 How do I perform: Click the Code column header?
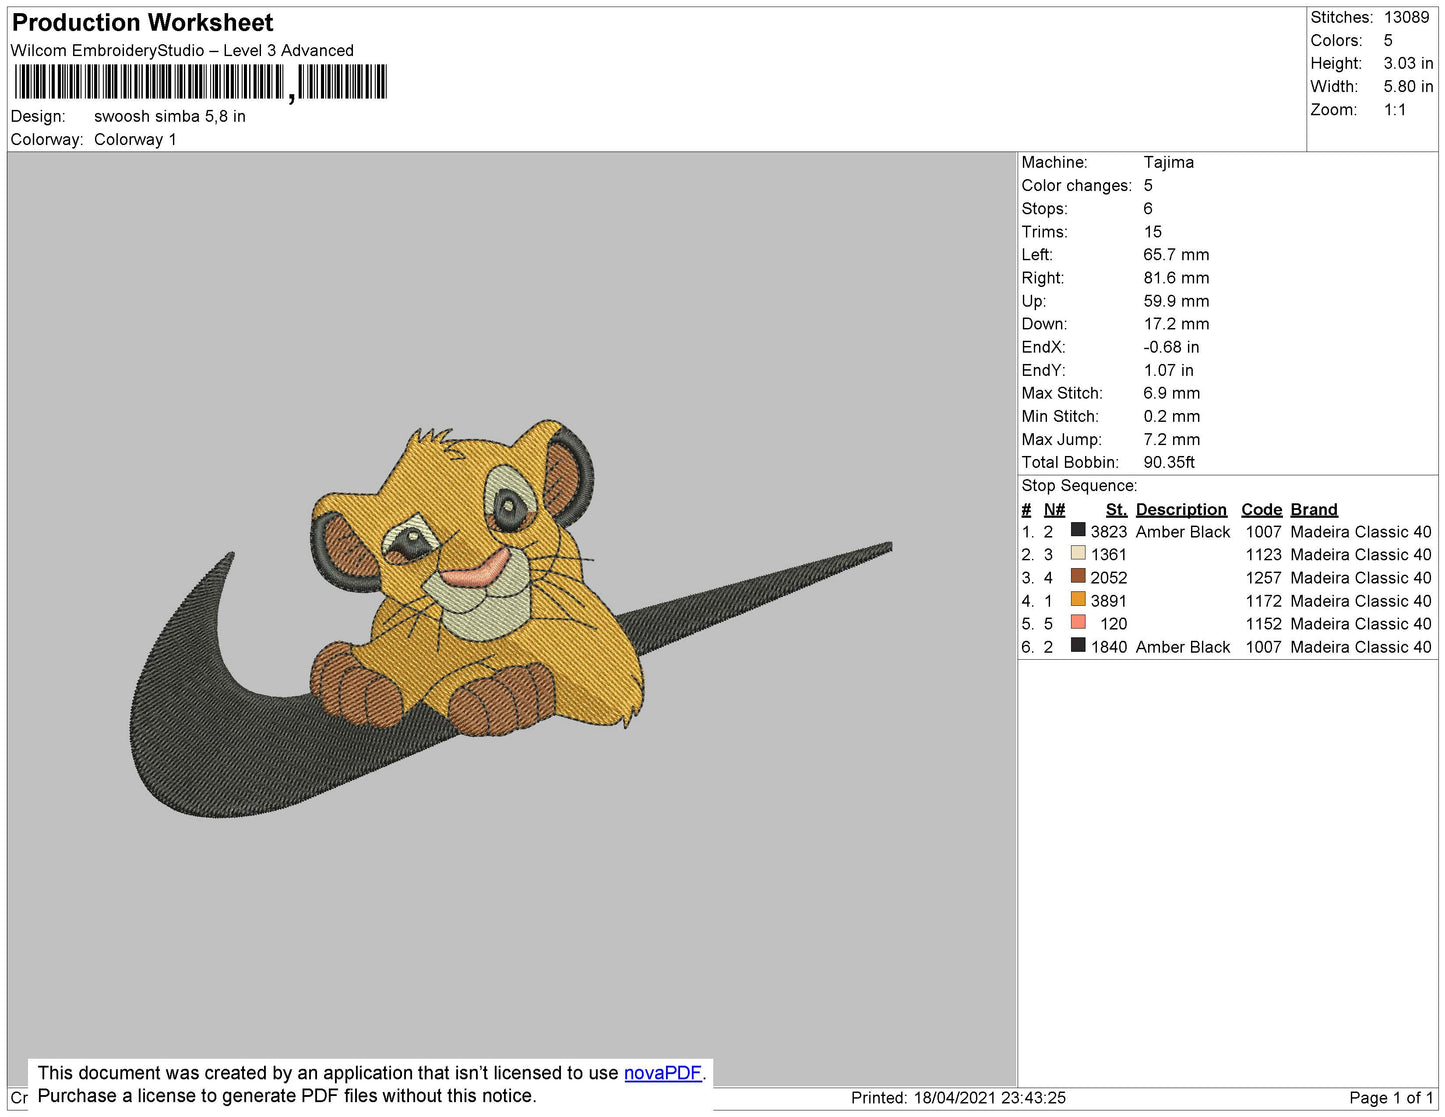pyautogui.click(x=1261, y=509)
